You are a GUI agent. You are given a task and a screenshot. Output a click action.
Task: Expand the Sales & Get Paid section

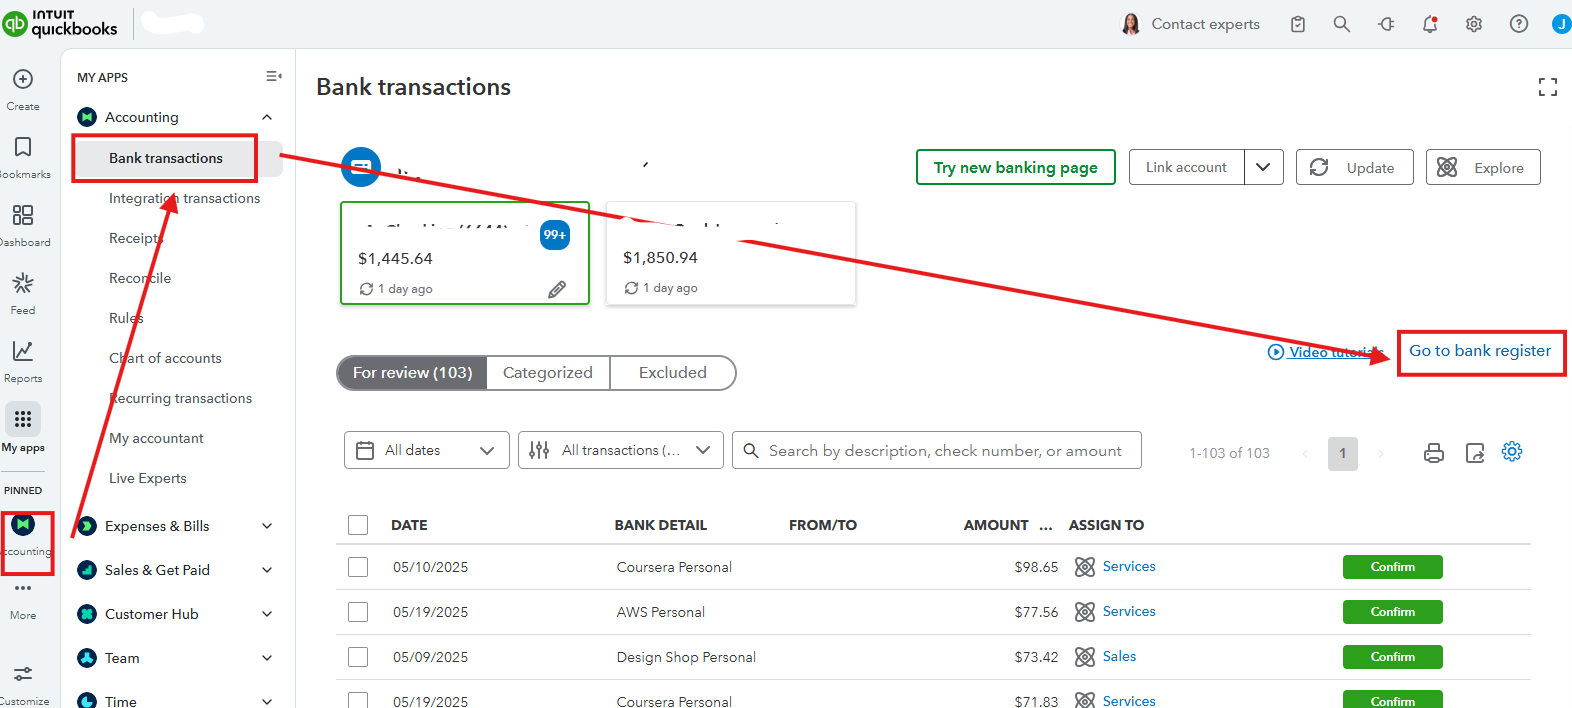click(267, 570)
